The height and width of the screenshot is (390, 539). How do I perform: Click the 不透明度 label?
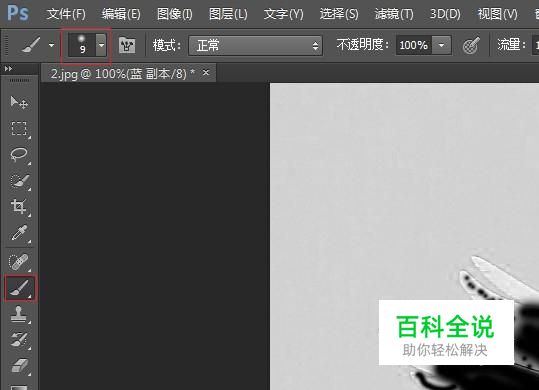[x=363, y=45]
